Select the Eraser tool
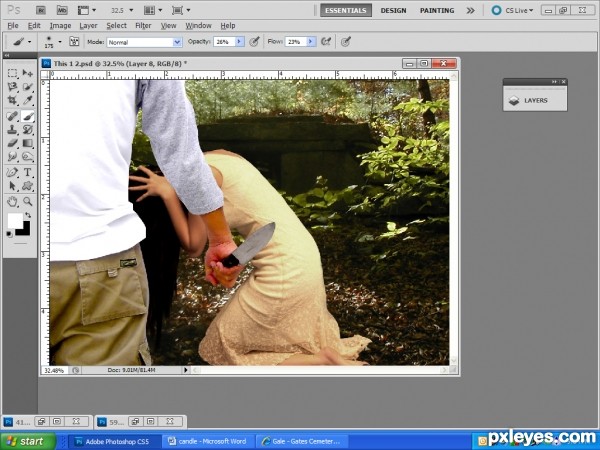This screenshot has height=450, width=600. pyautogui.click(x=13, y=143)
